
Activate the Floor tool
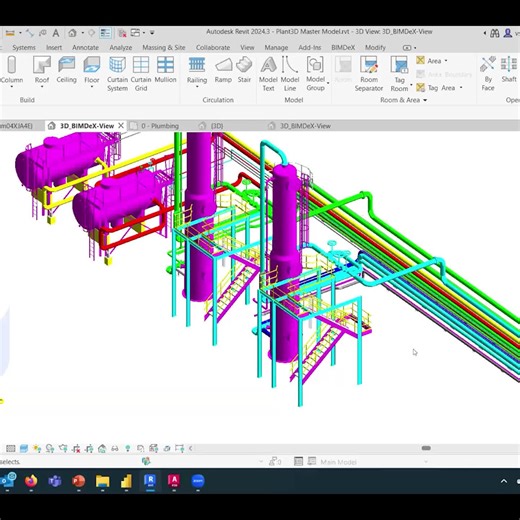pyautogui.click(x=92, y=72)
